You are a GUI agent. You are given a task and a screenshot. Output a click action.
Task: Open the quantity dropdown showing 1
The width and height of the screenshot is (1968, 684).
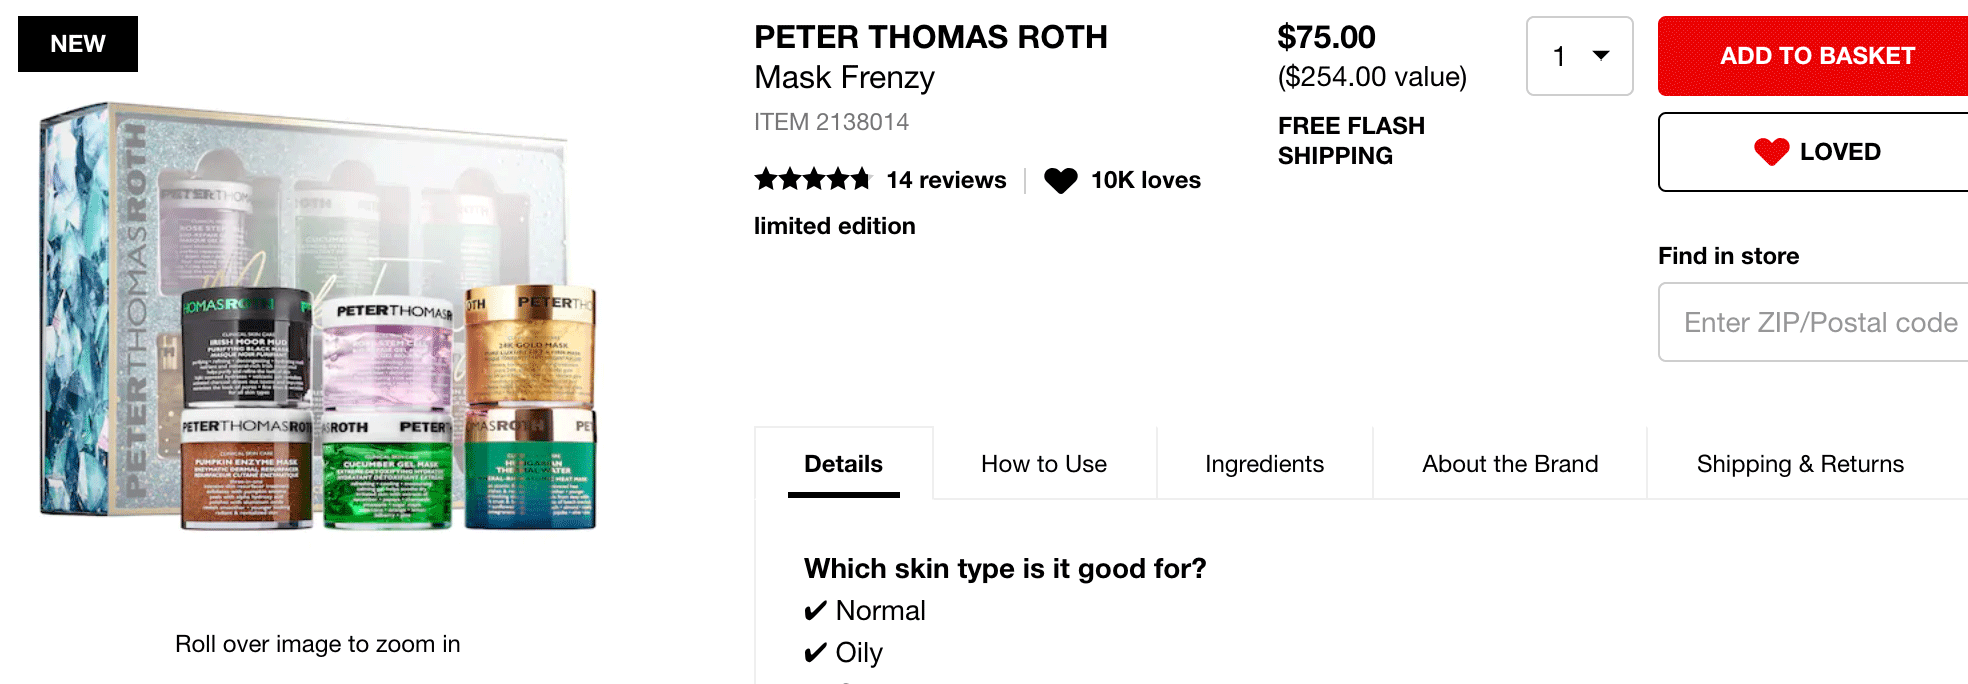click(x=1579, y=56)
